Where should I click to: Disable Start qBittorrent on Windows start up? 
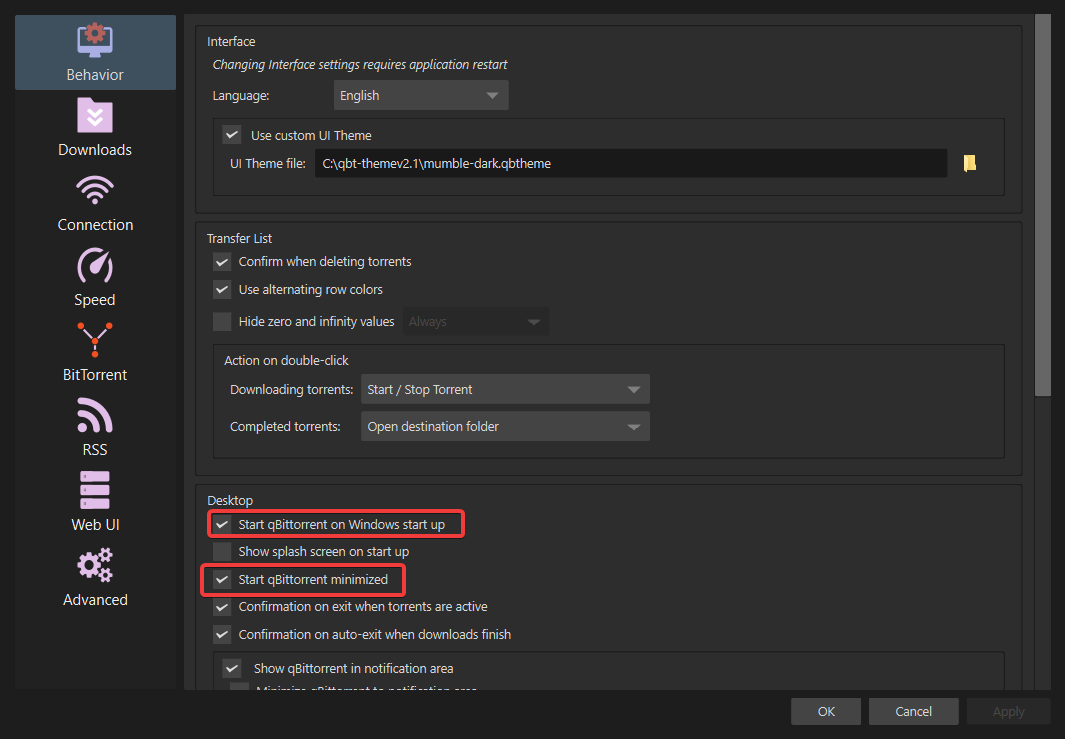222,524
